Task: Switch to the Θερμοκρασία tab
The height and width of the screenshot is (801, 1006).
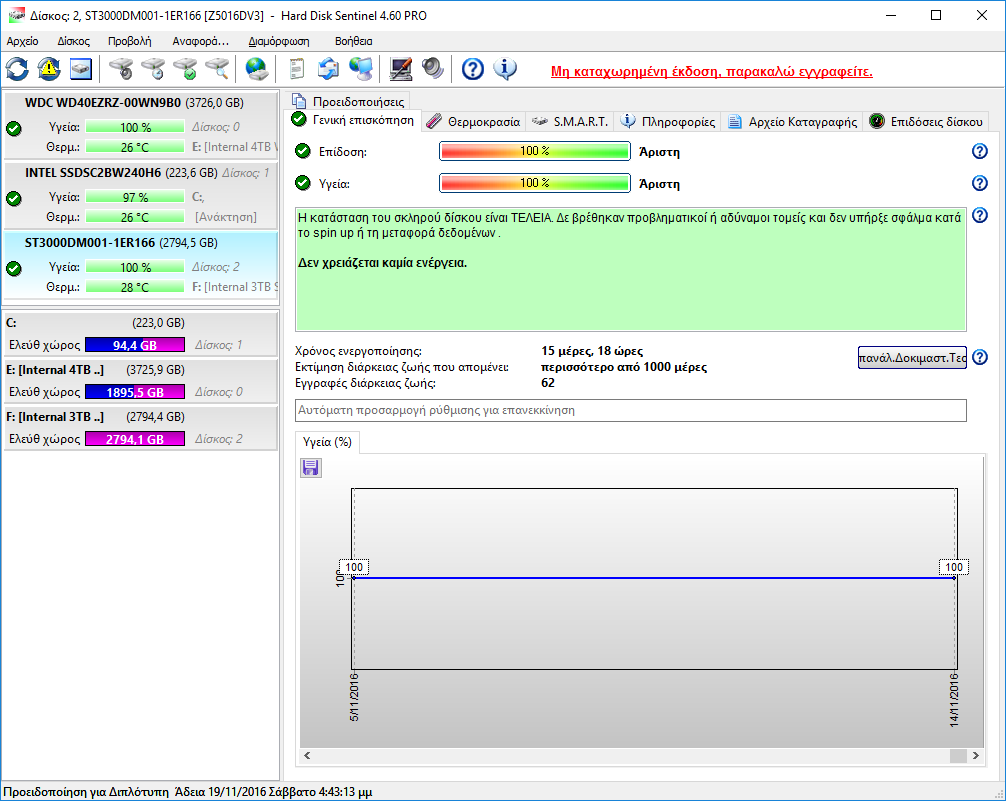Action: pos(474,122)
